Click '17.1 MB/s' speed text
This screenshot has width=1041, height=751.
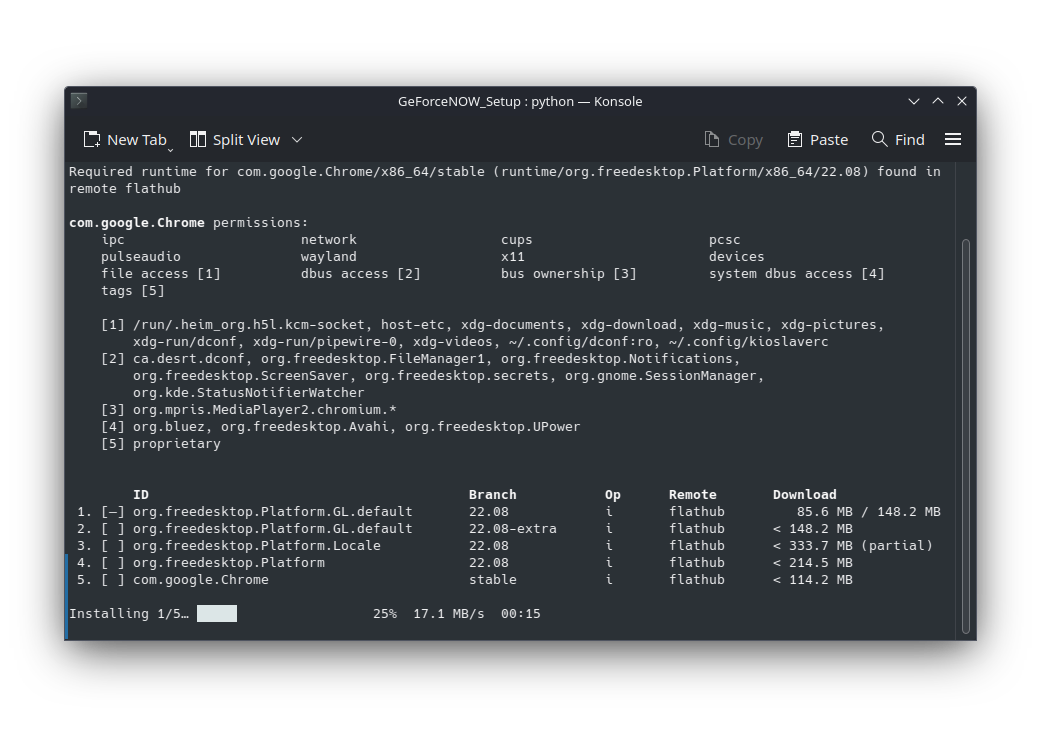[x=449, y=614]
